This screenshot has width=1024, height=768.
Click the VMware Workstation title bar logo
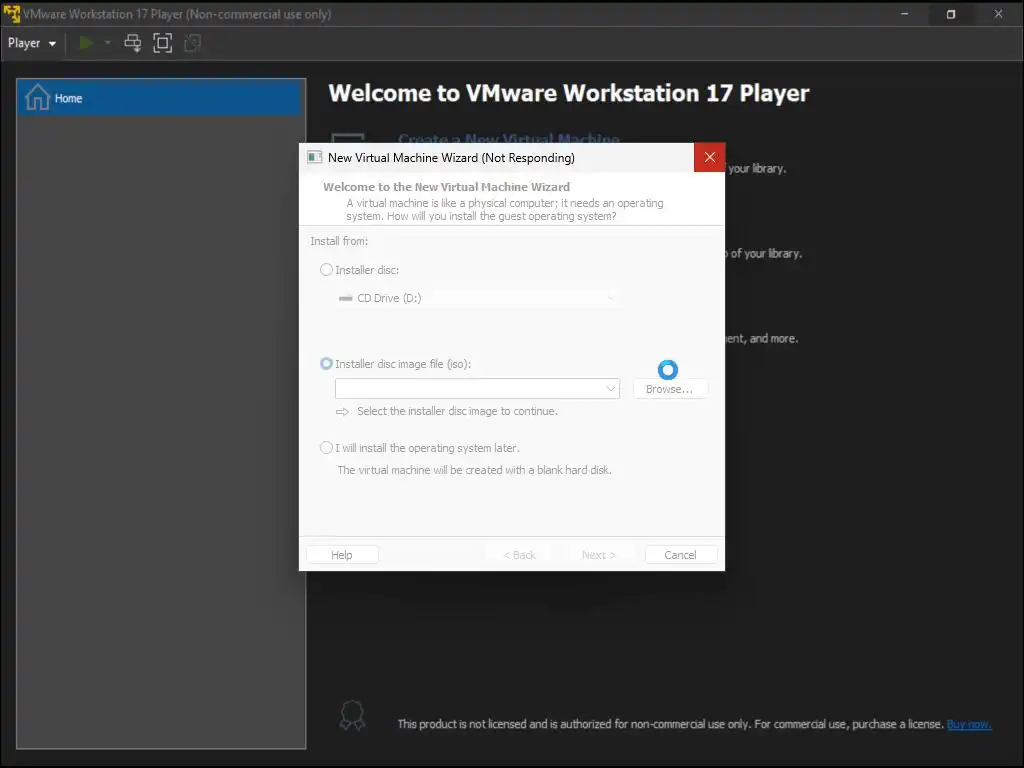tap(11, 14)
